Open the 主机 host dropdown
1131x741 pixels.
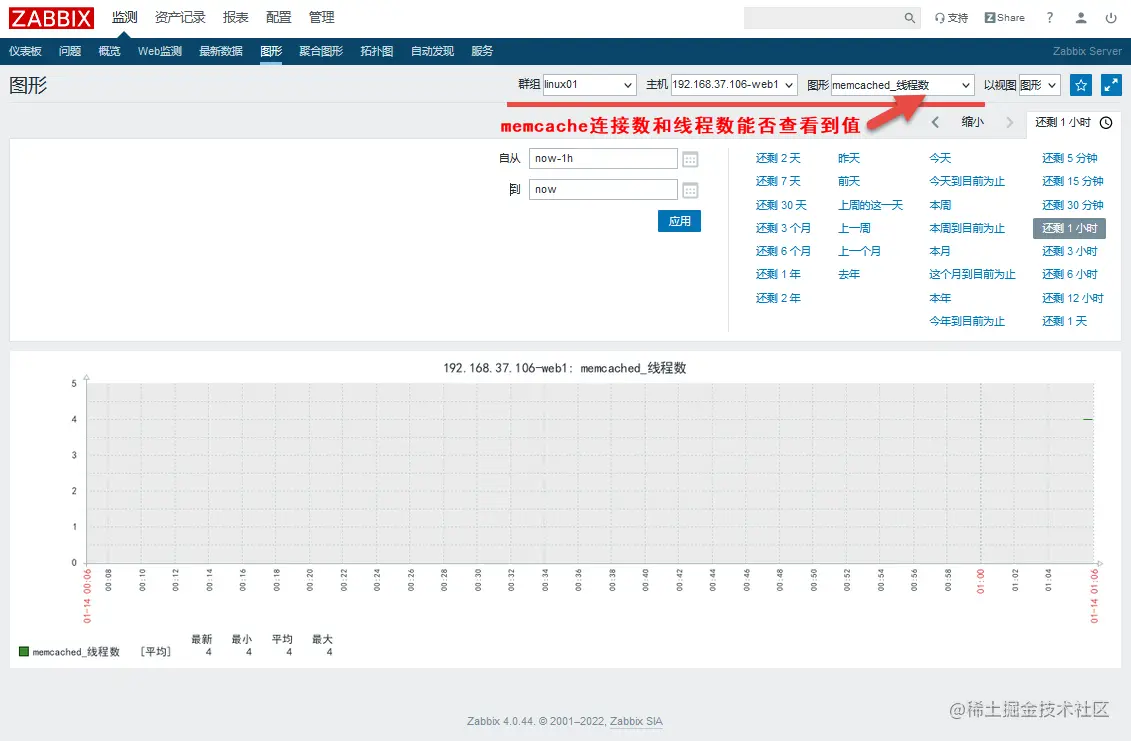coord(734,84)
